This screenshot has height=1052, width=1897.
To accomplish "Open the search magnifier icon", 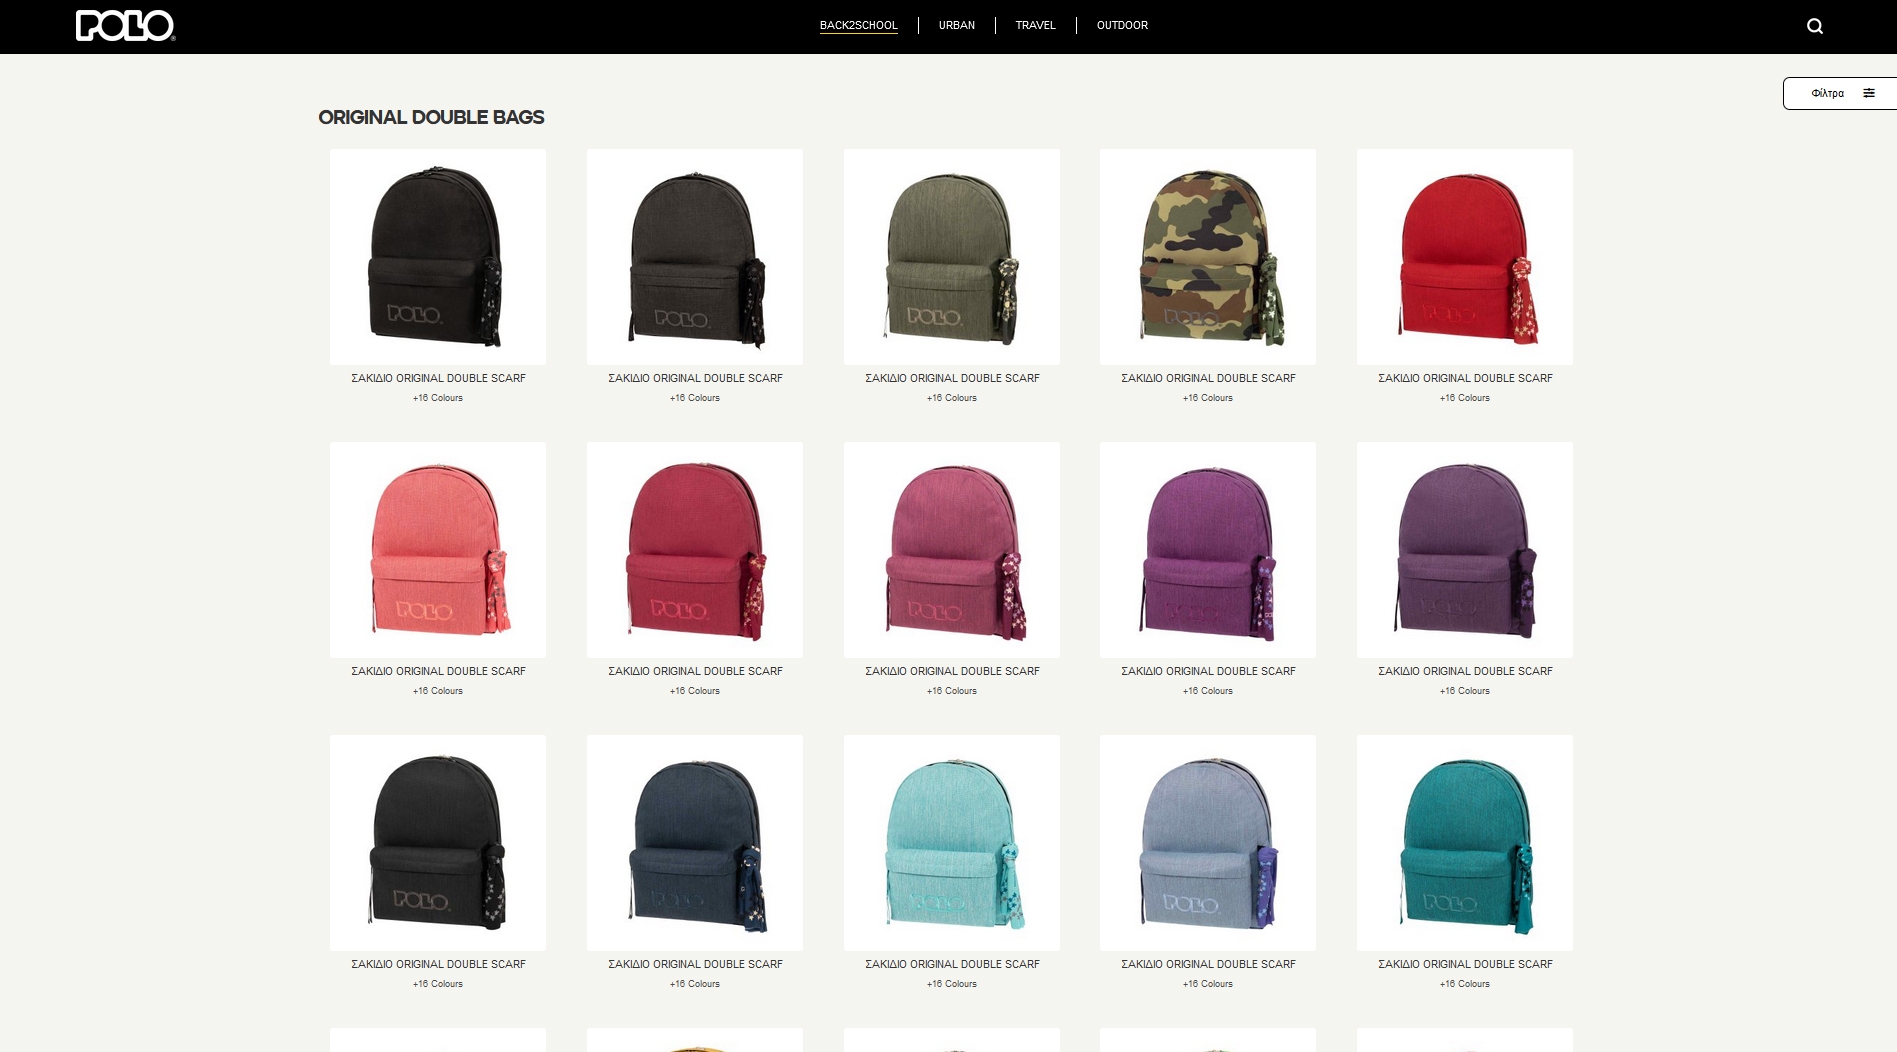I will [1815, 27].
